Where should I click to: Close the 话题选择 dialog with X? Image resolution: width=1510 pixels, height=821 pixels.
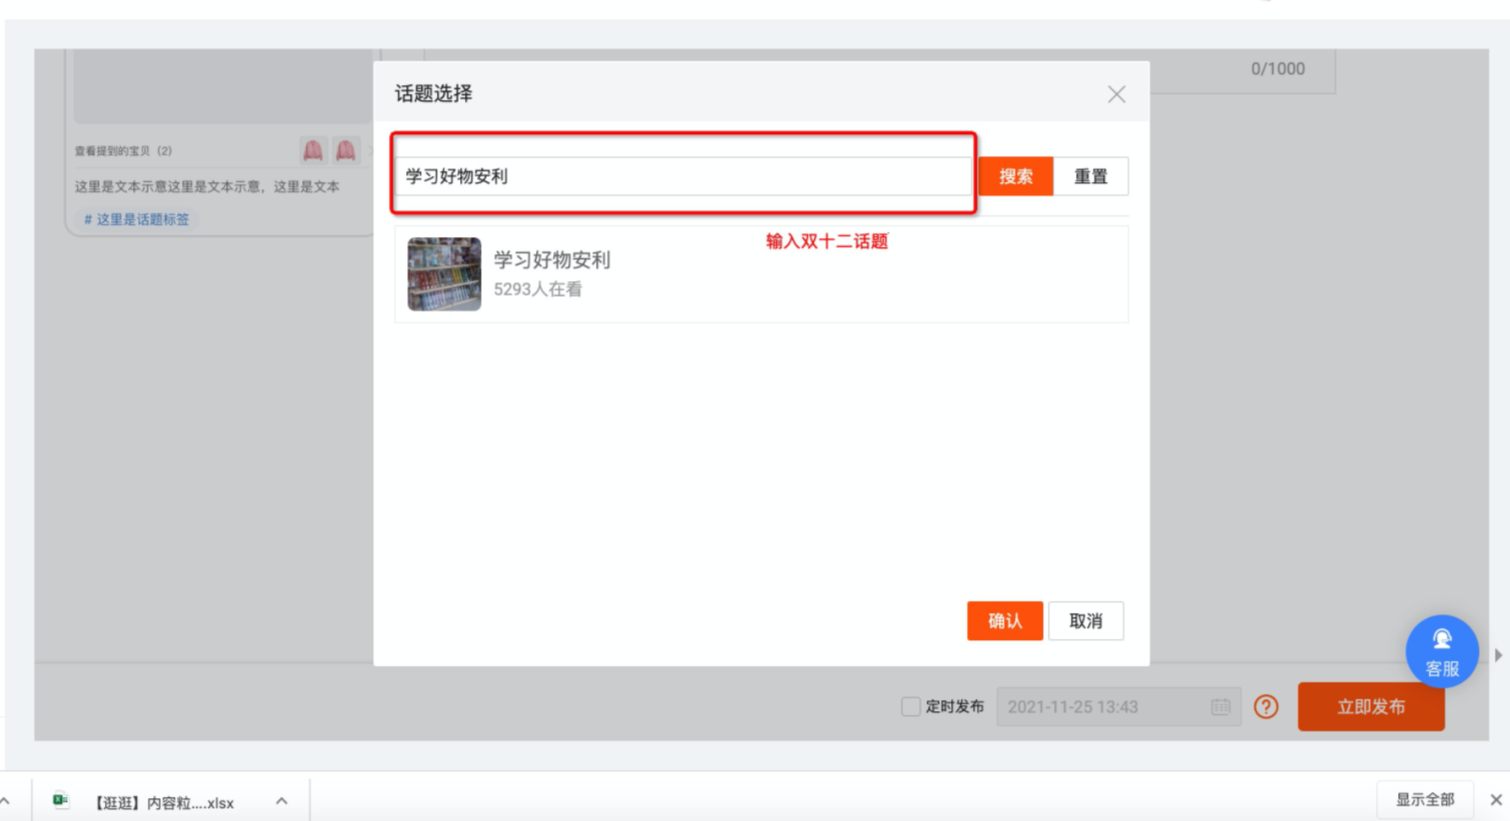point(1116,94)
